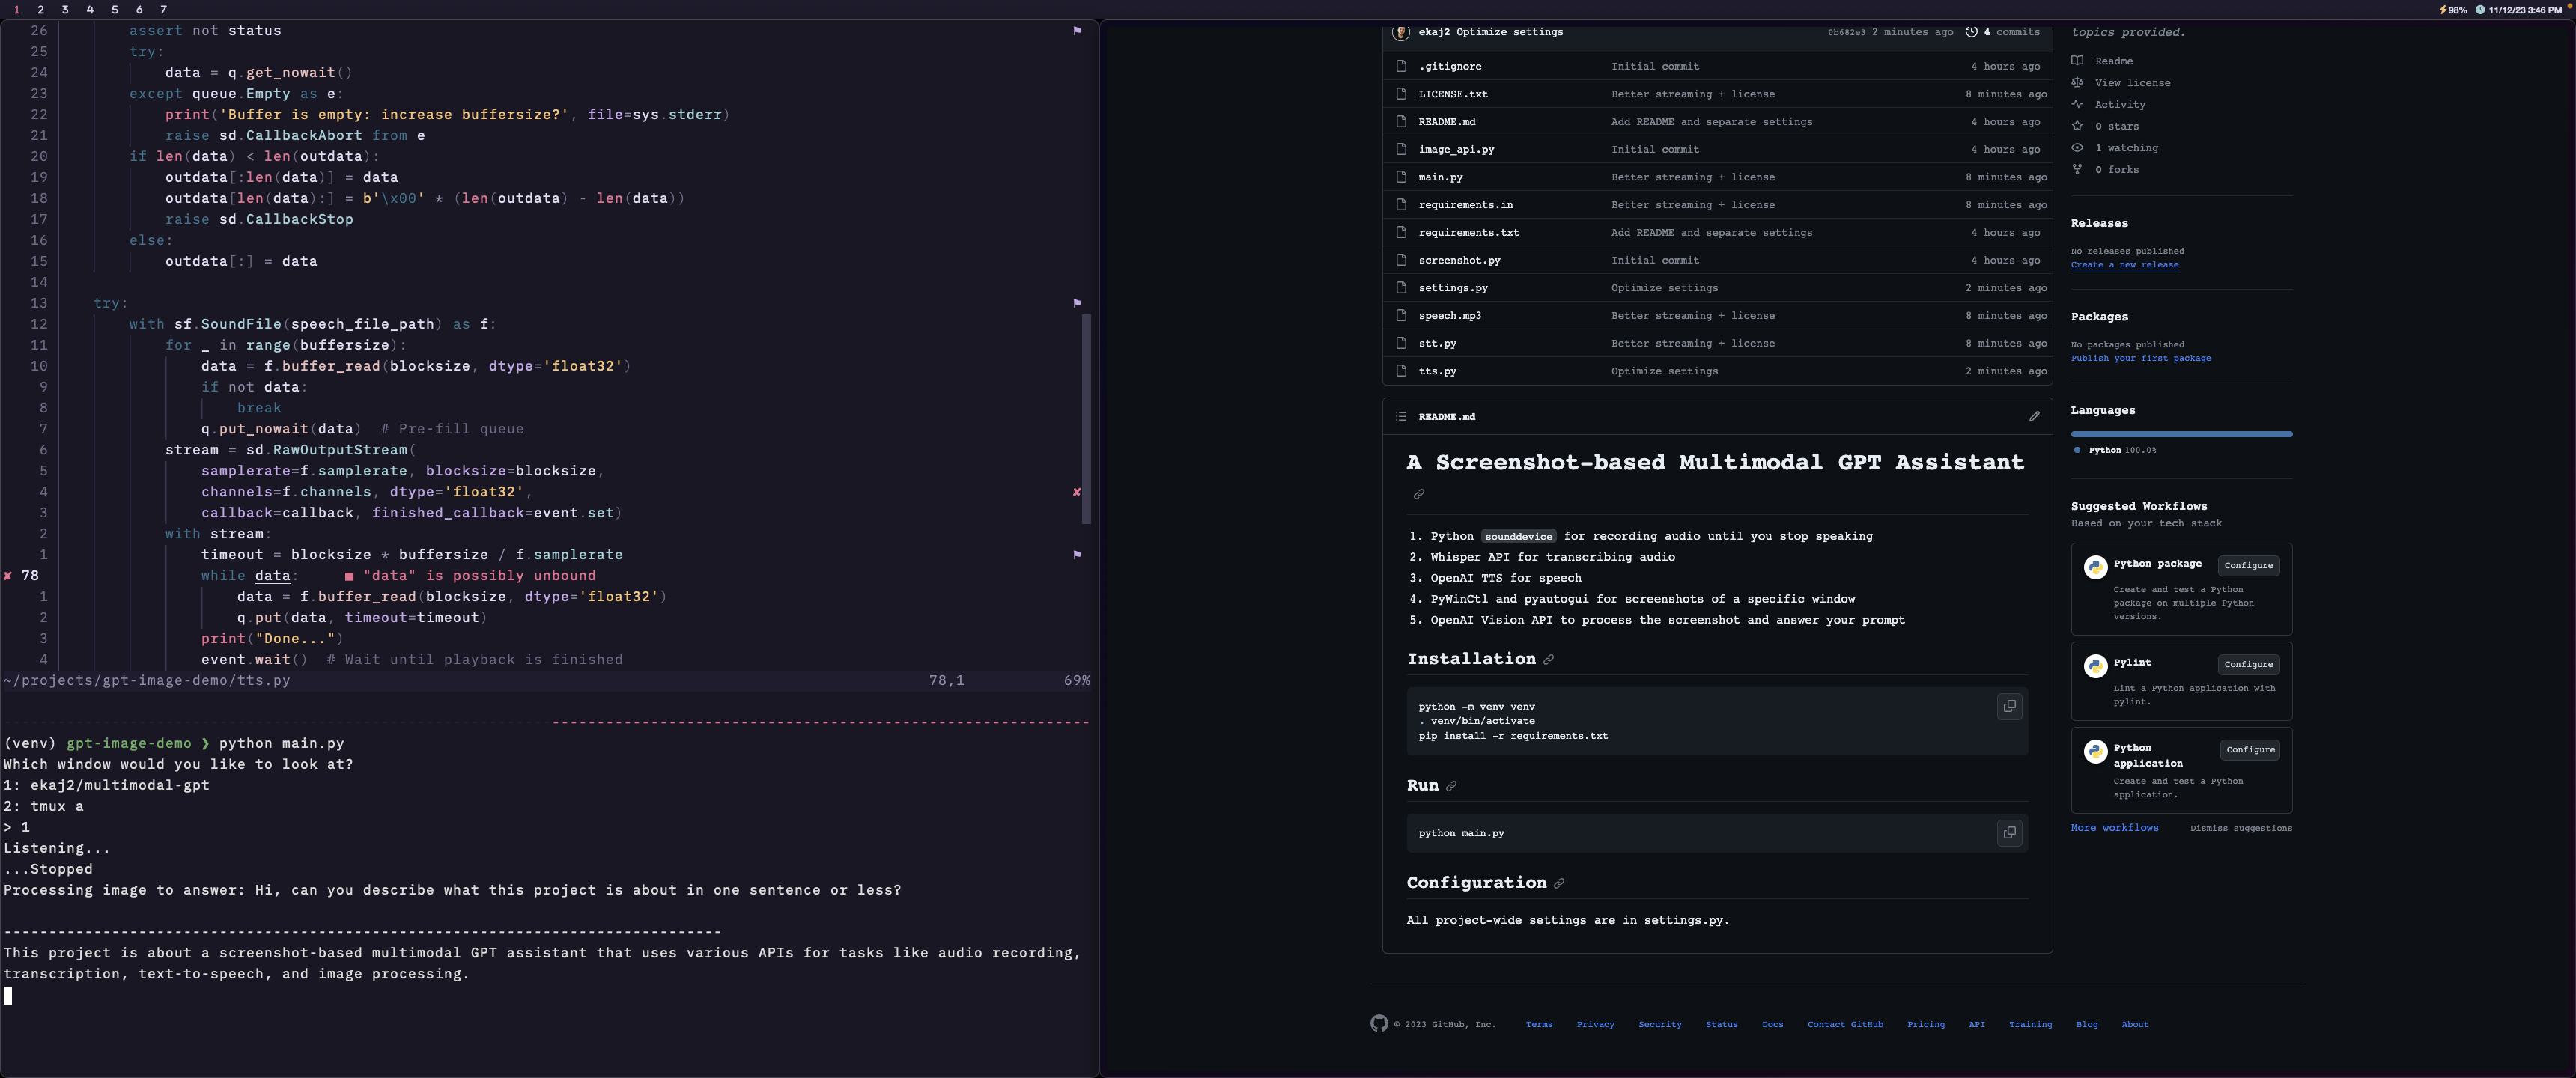The image size is (2576, 1078).
Task: Click the GitHub logo in the footer
Action: (1379, 1023)
